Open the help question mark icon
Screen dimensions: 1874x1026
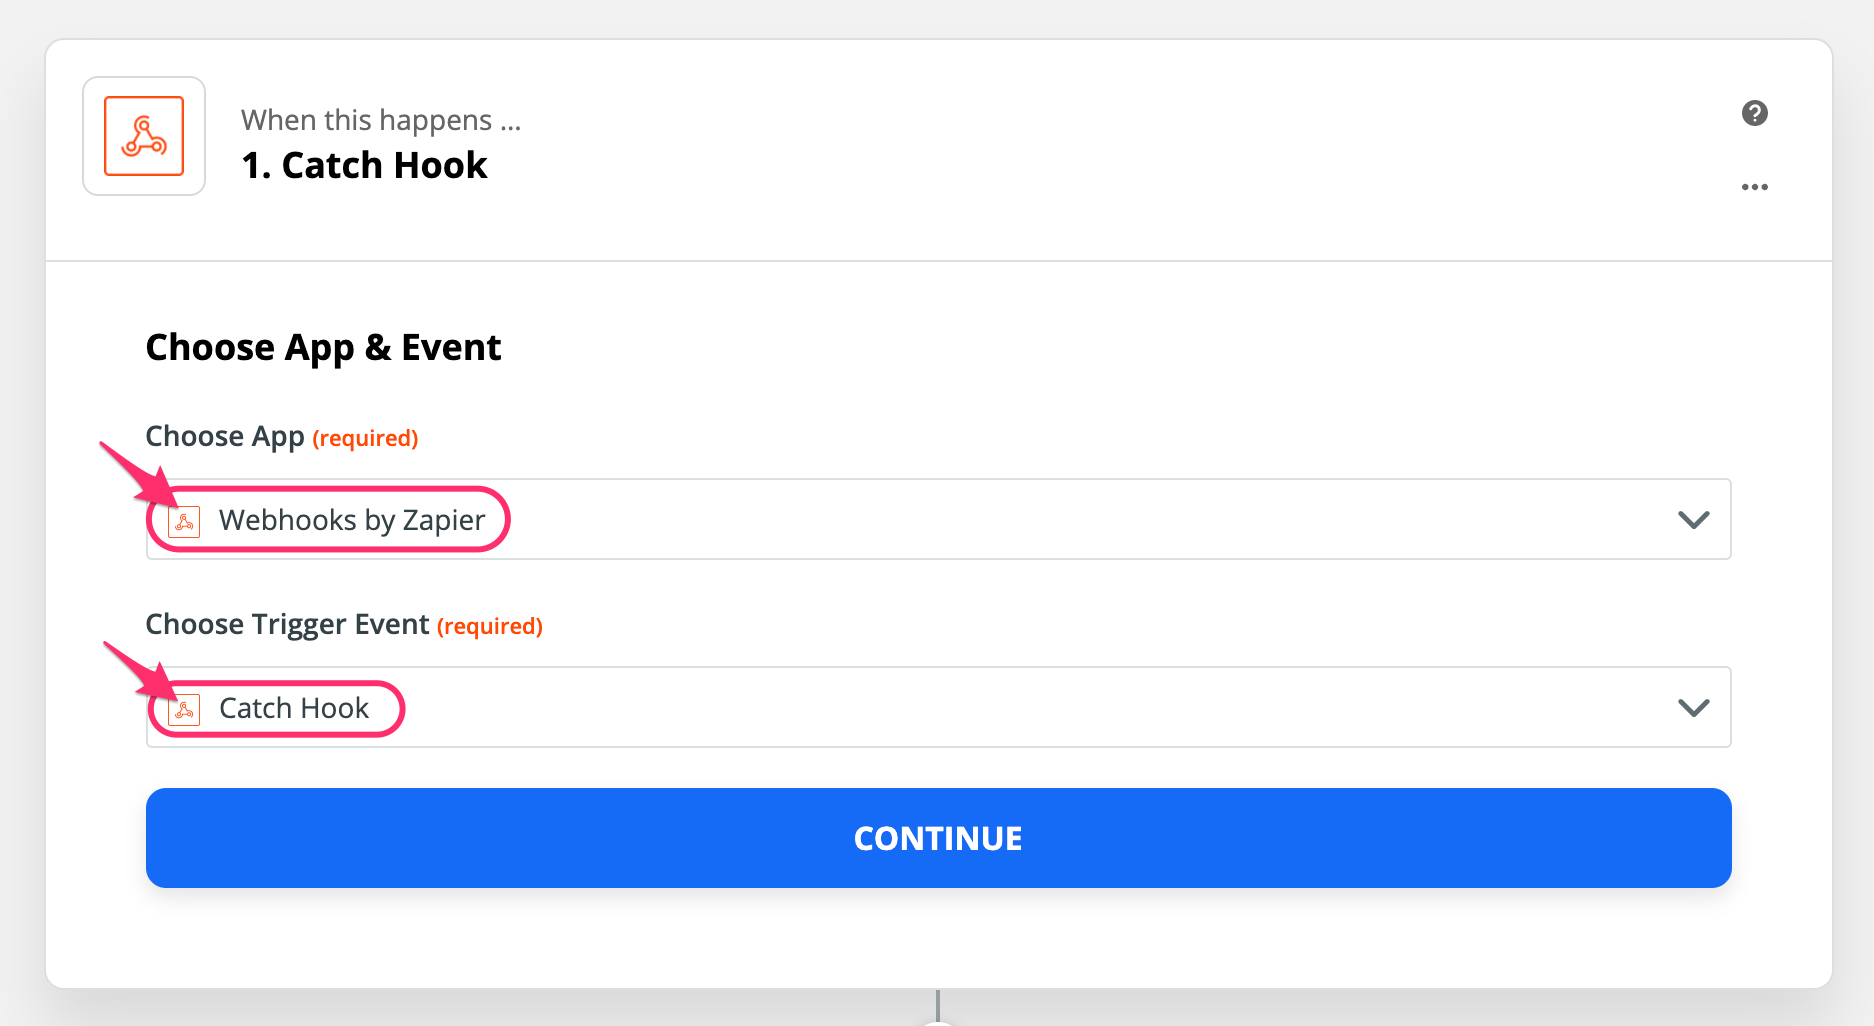coord(1755,114)
